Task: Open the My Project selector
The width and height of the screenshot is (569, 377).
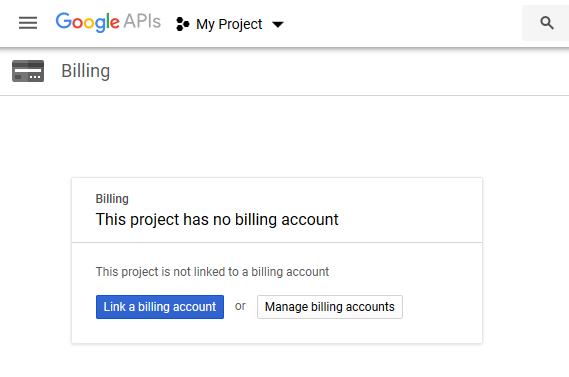Action: coord(230,24)
